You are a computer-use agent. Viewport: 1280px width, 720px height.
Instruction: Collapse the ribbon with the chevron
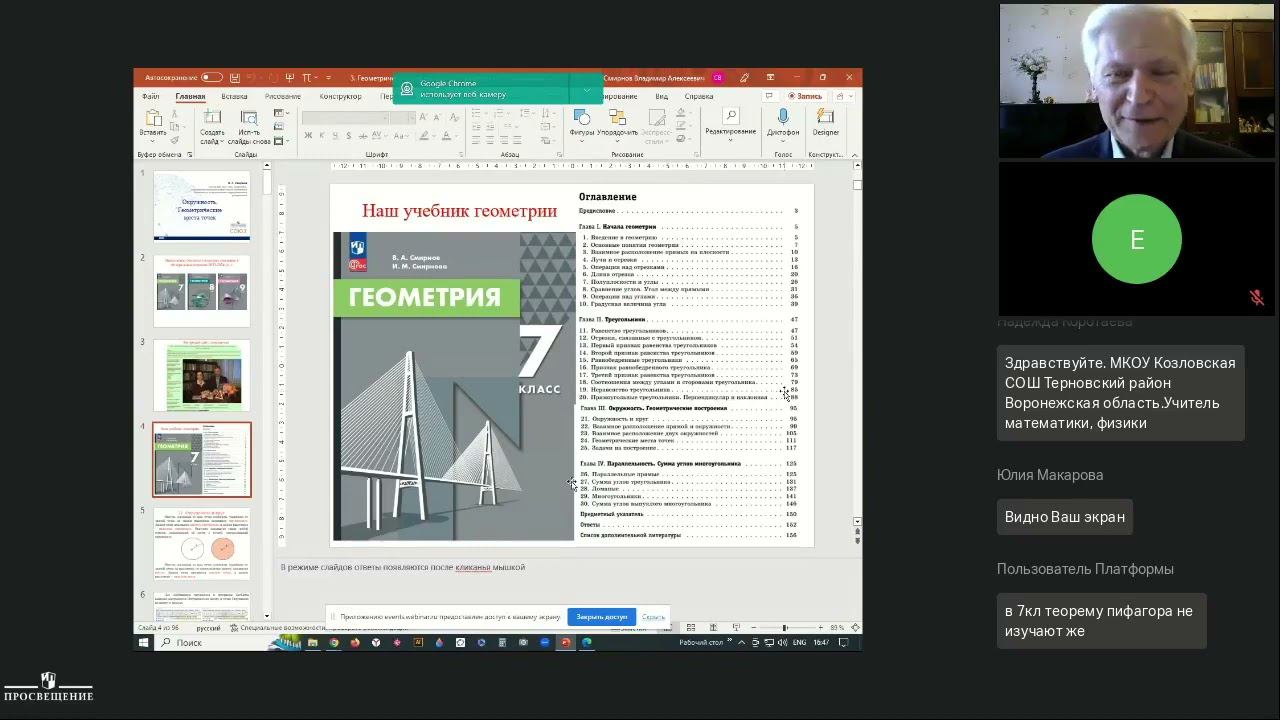(854, 155)
